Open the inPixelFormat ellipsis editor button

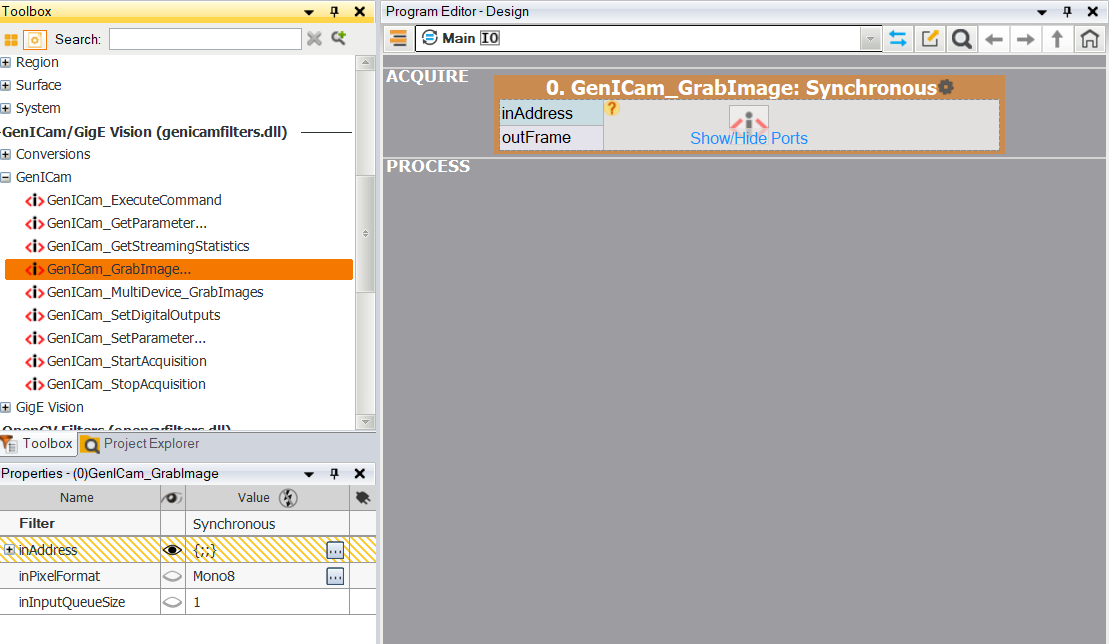pos(335,576)
